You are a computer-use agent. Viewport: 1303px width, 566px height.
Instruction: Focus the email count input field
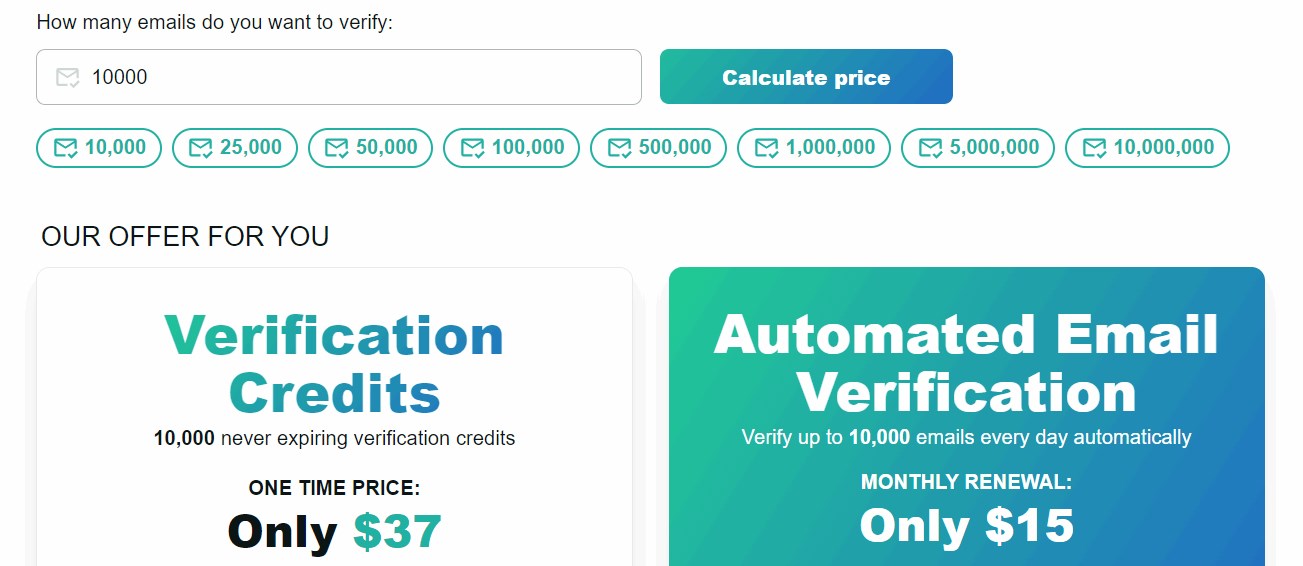360,77
